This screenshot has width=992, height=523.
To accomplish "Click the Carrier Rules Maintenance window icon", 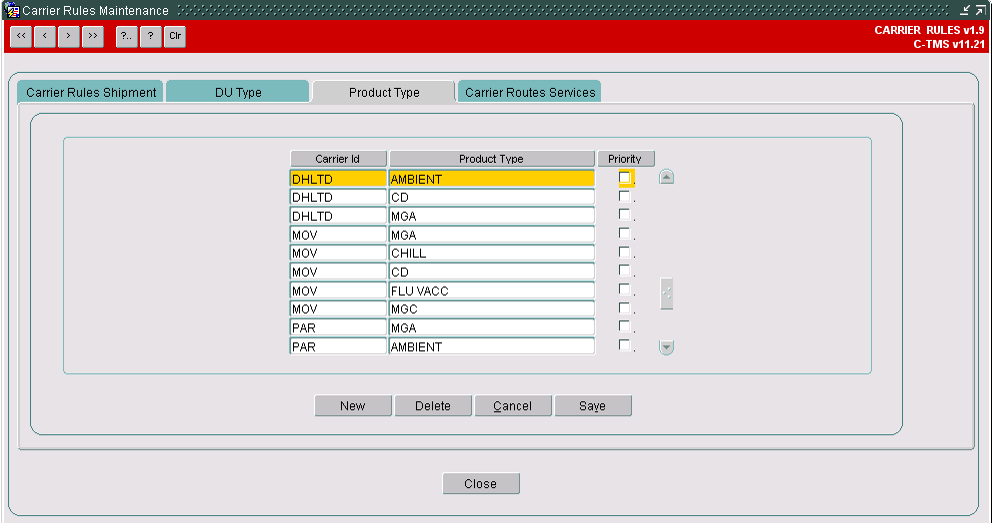I will [11, 10].
